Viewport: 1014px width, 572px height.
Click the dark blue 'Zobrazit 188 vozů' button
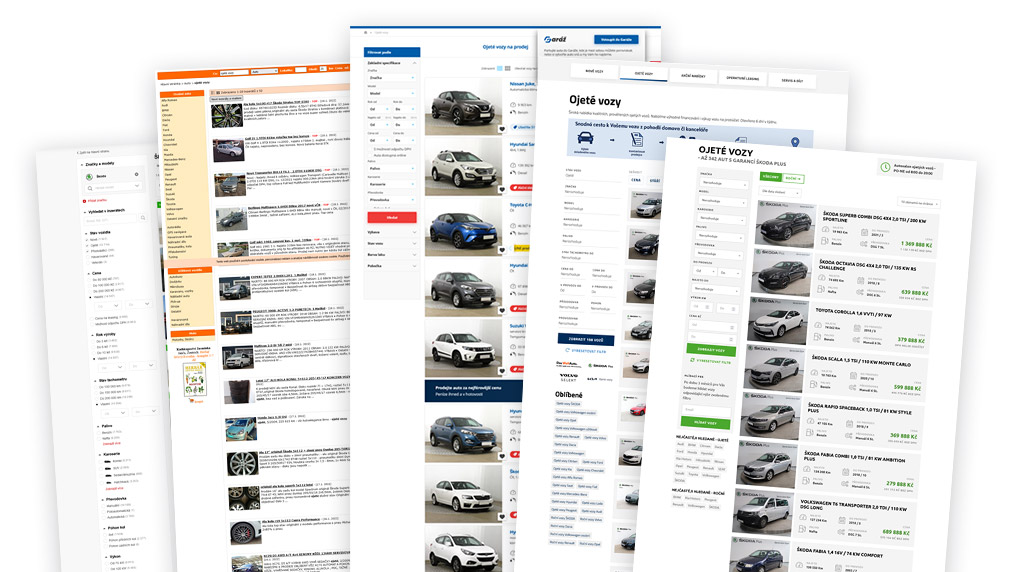[585, 339]
